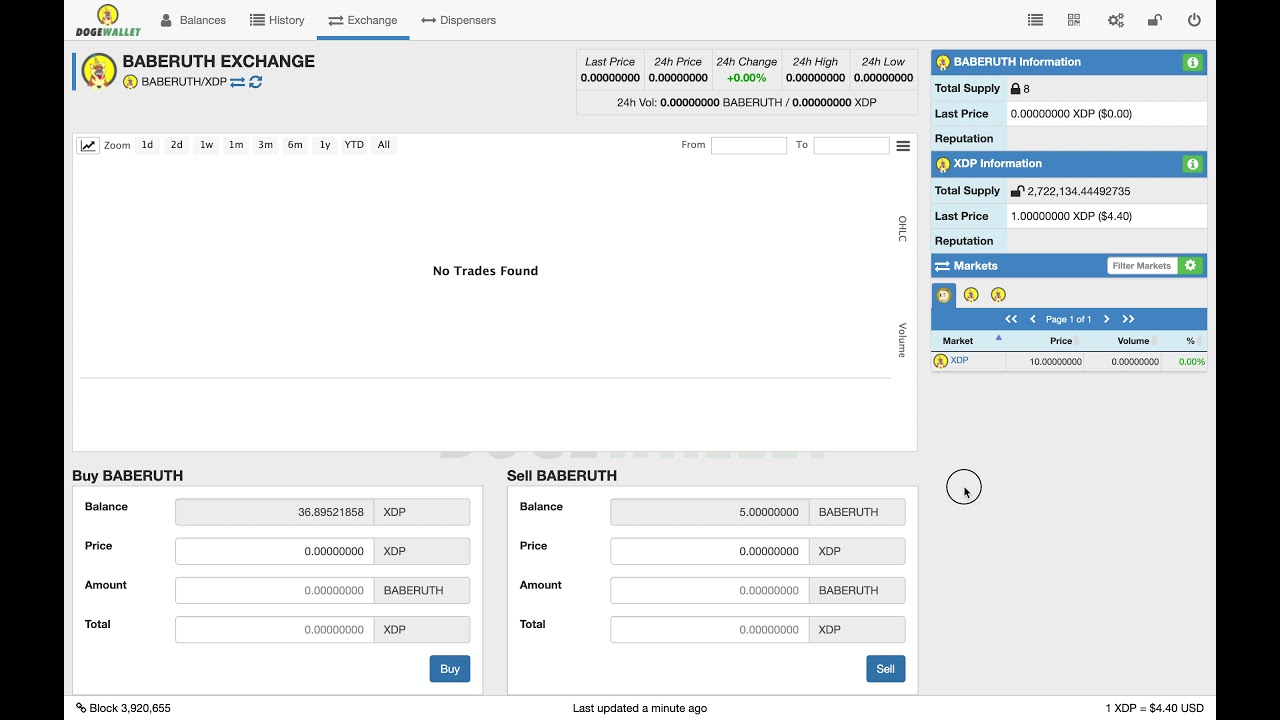Click the 1 XDP = $4.40 USD rate
This screenshot has height=720, width=1280.
tap(1154, 708)
